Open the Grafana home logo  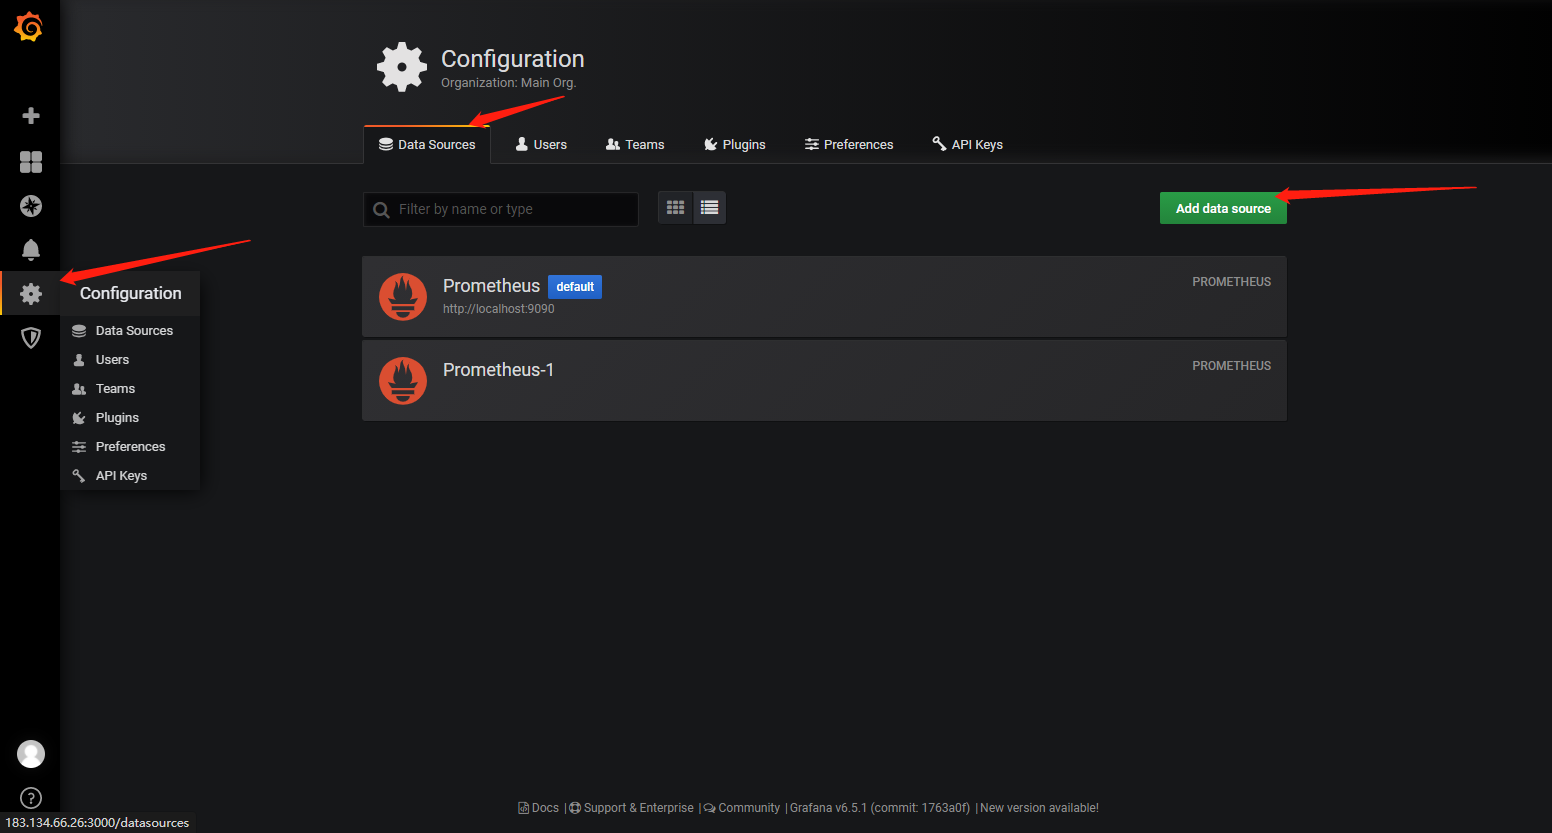[x=29, y=27]
